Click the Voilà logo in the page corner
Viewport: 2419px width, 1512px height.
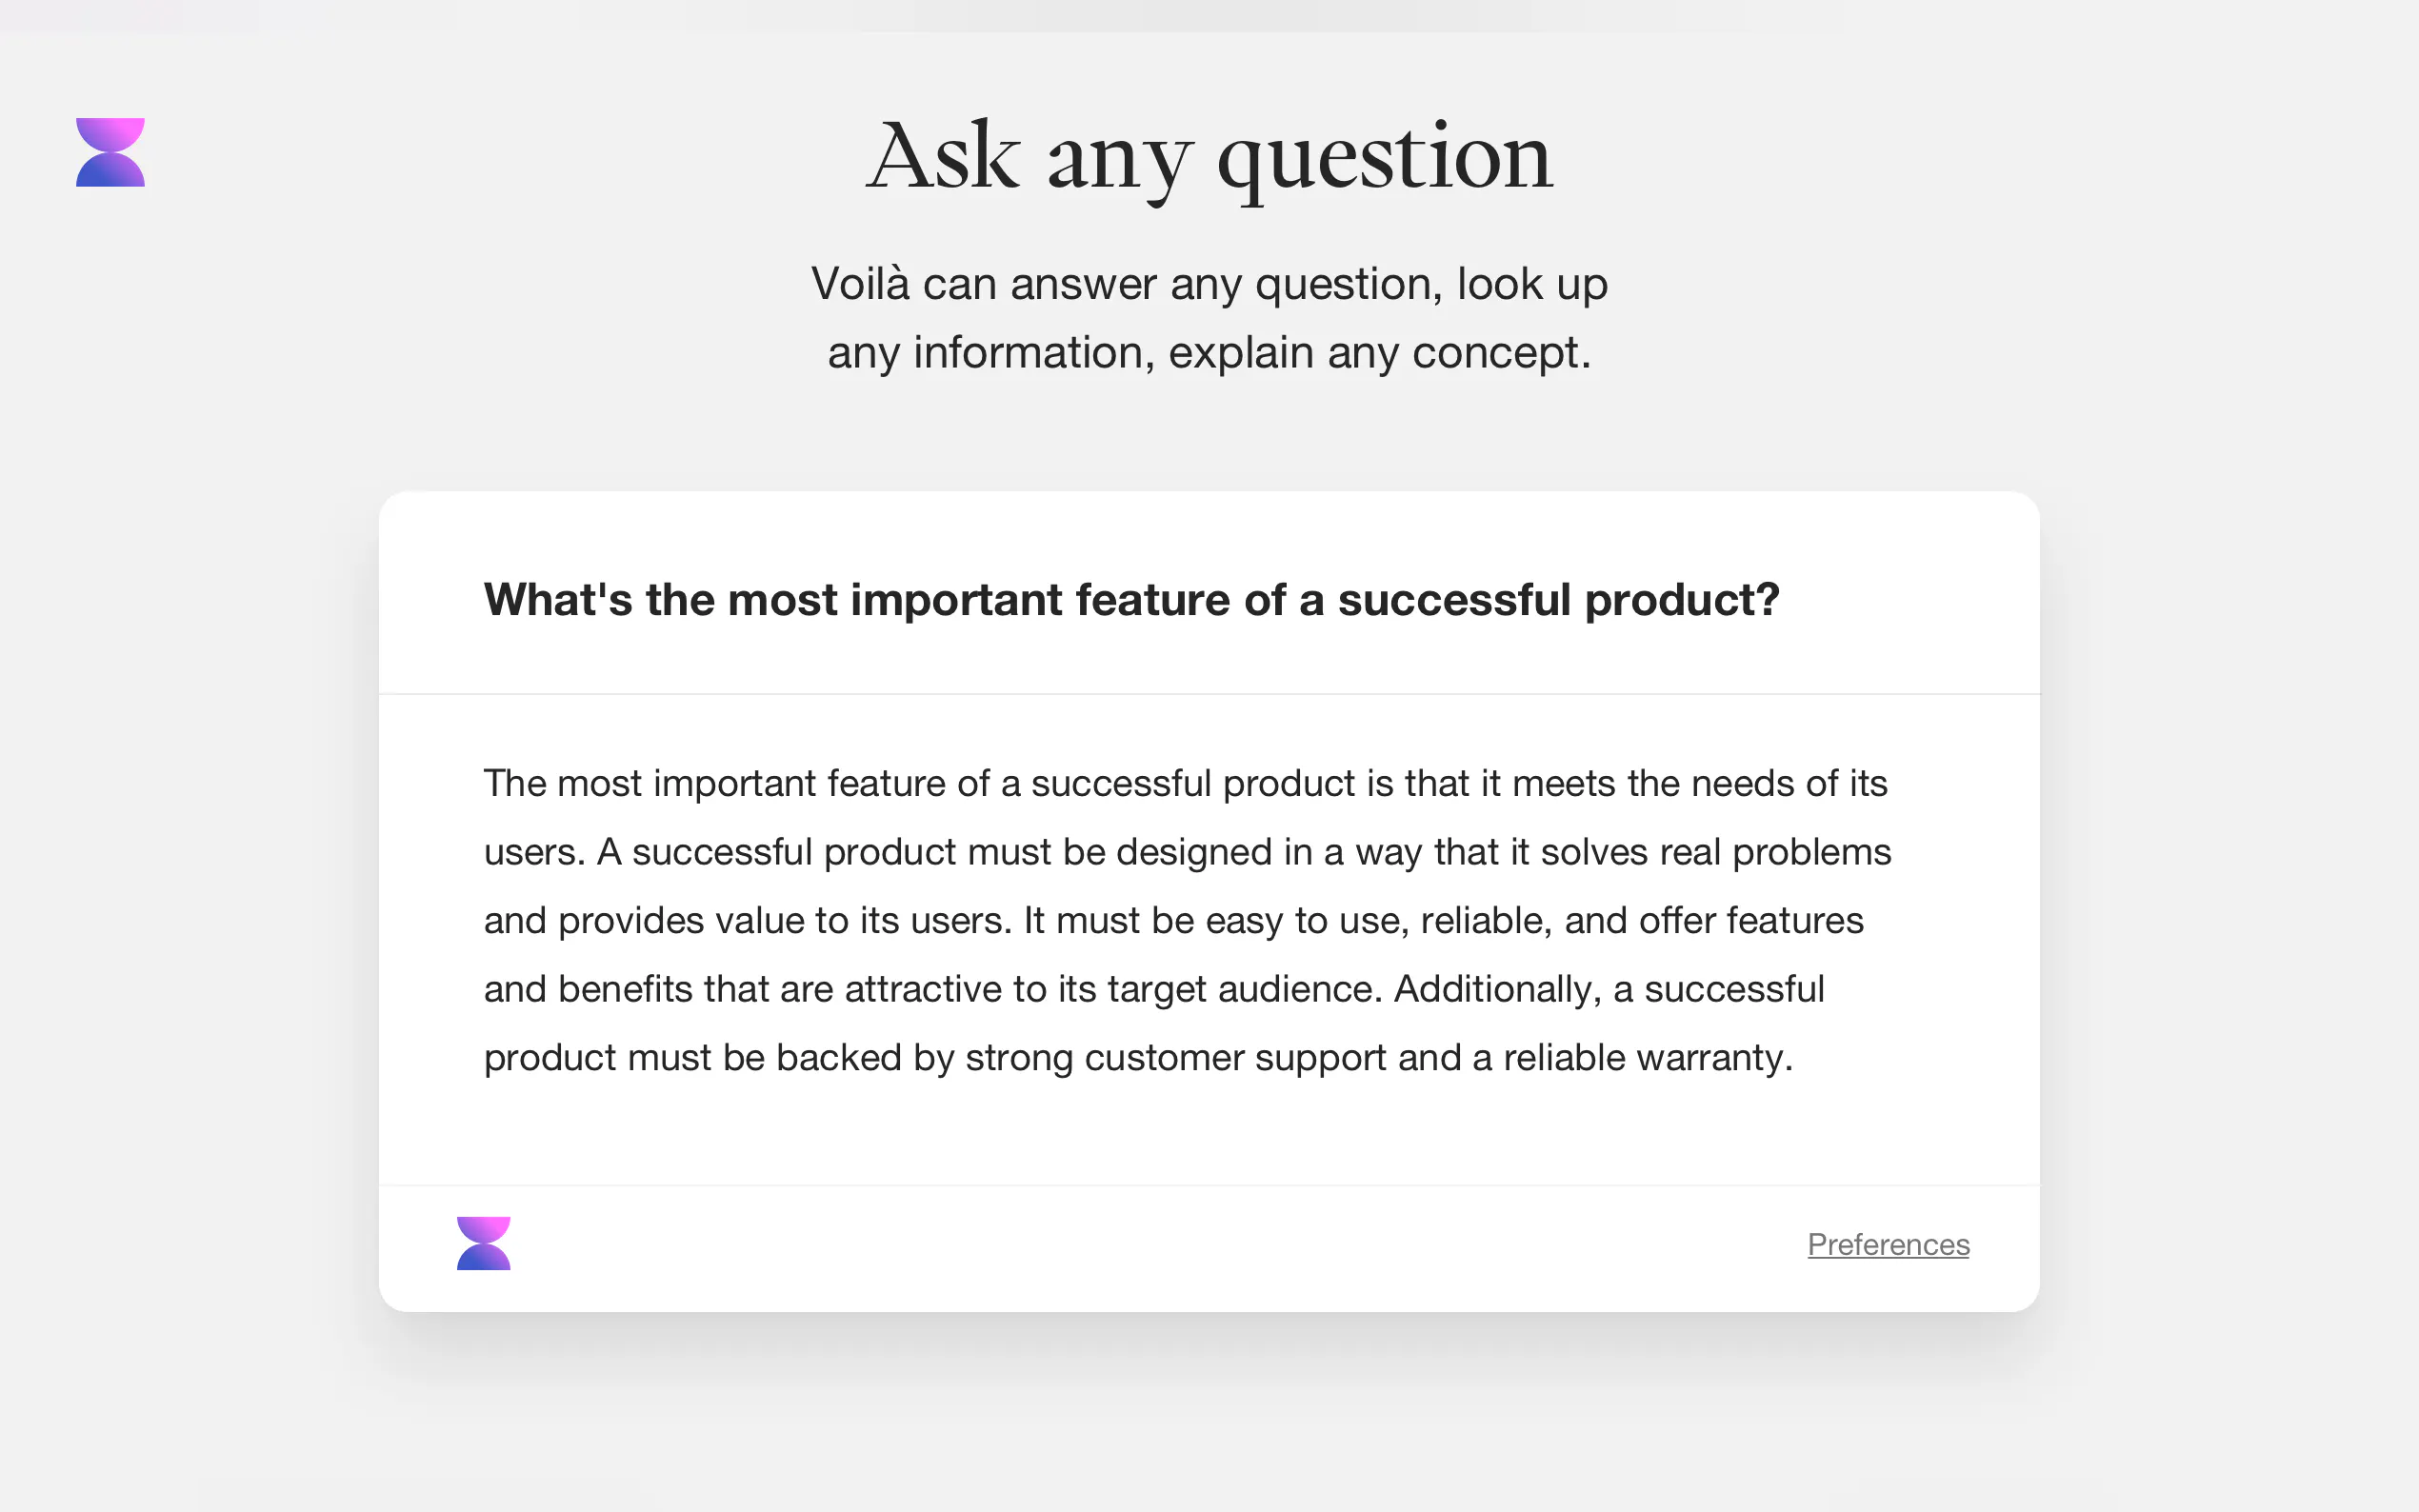(110, 152)
